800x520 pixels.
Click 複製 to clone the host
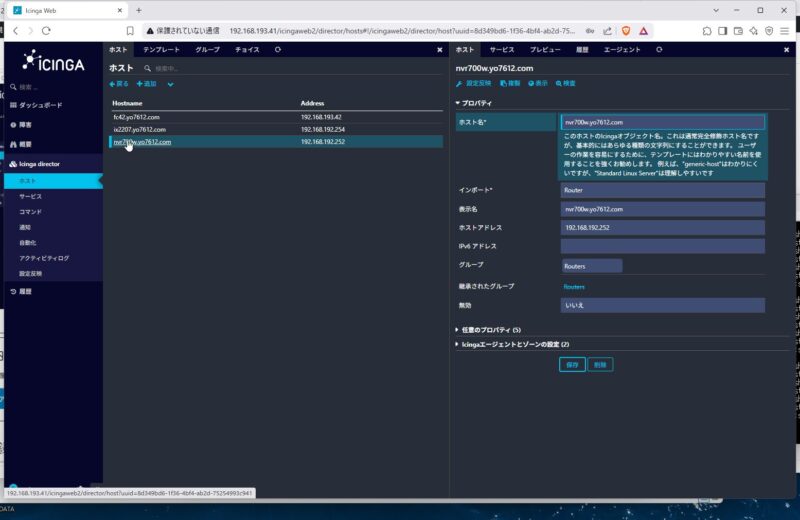pyautogui.click(x=510, y=83)
